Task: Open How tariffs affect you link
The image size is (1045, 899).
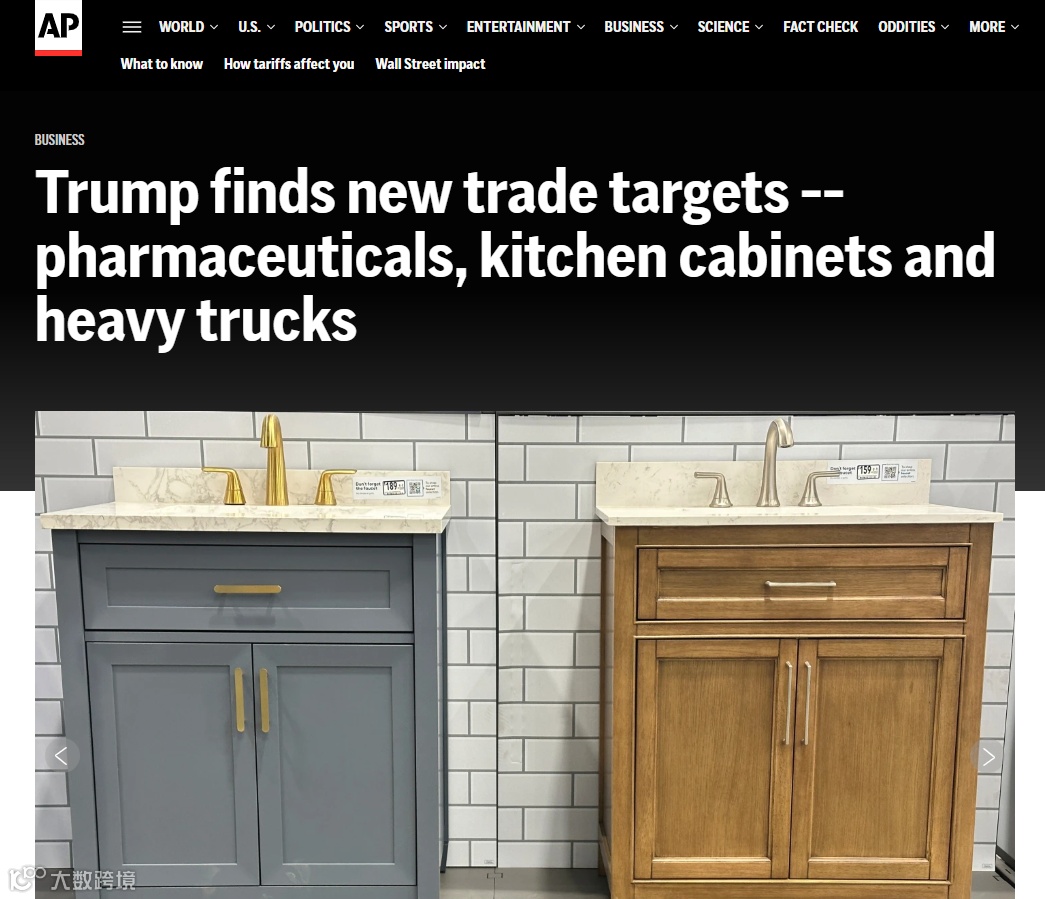Action: 289,64
